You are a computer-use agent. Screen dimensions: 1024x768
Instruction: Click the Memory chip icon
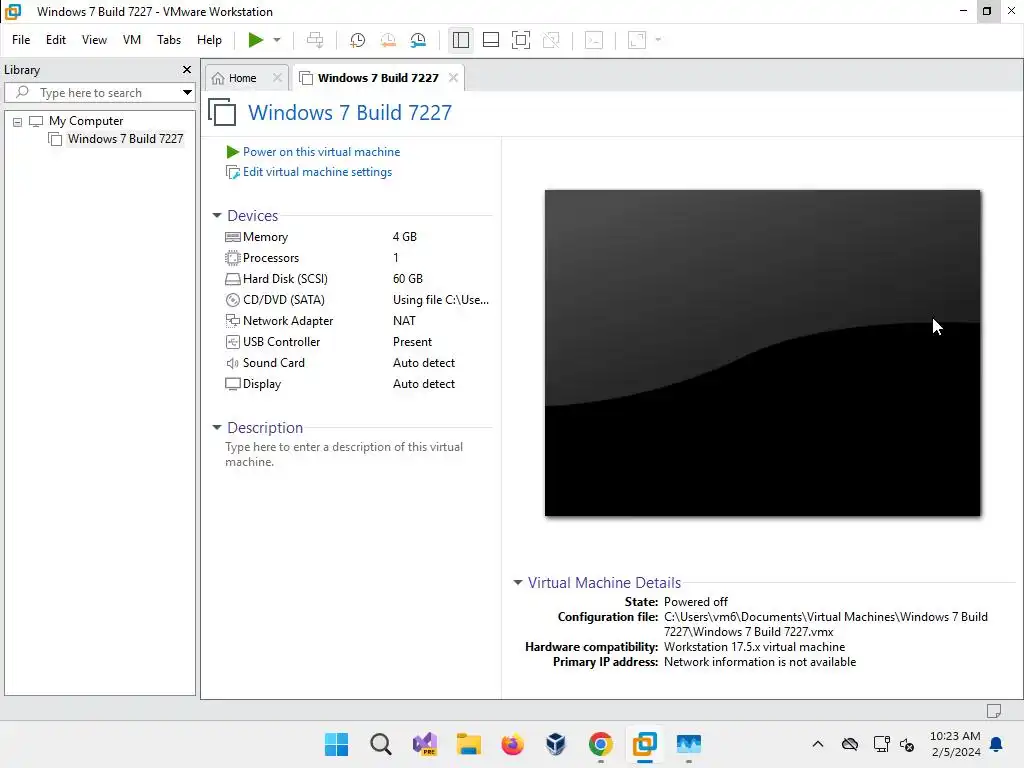(x=232, y=237)
